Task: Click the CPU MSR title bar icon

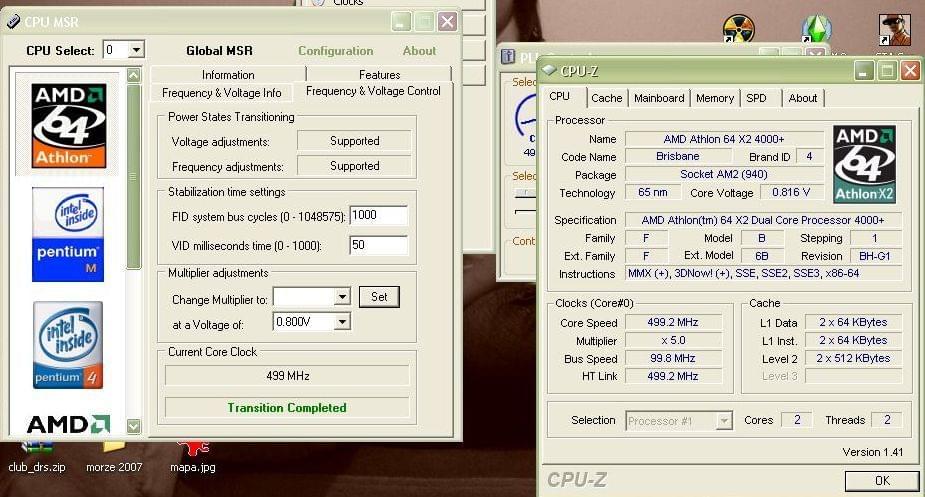Action: click(x=13, y=22)
